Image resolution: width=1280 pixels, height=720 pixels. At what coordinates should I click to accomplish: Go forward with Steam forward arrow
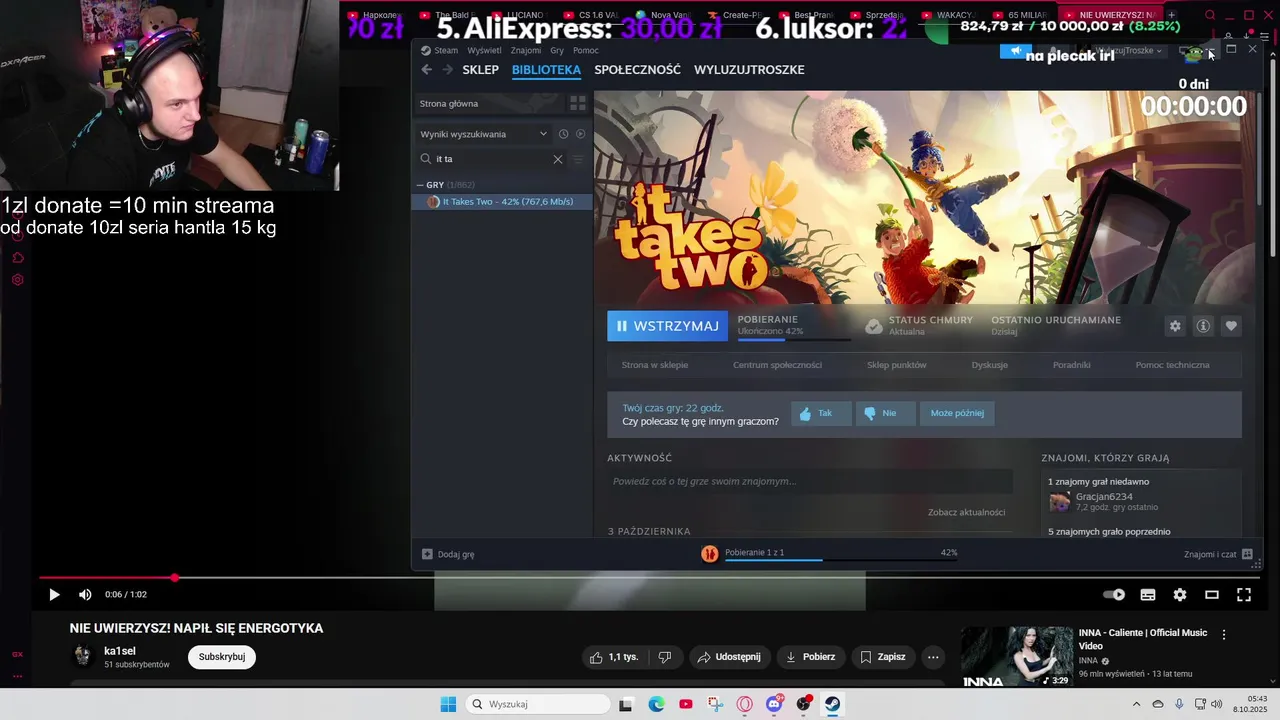447,70
